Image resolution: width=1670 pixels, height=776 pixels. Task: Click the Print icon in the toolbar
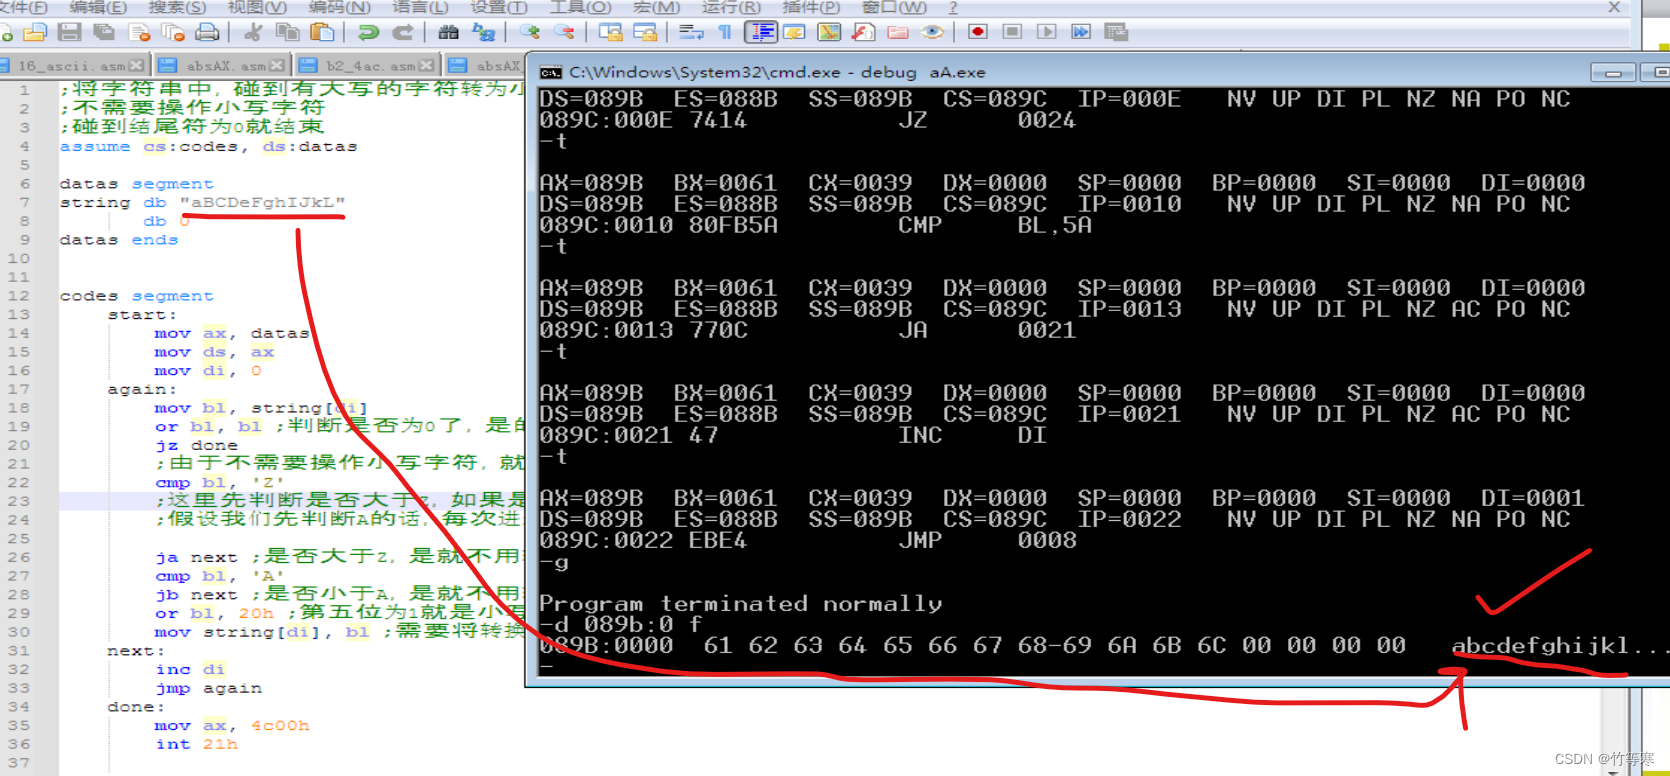point(207,33)
